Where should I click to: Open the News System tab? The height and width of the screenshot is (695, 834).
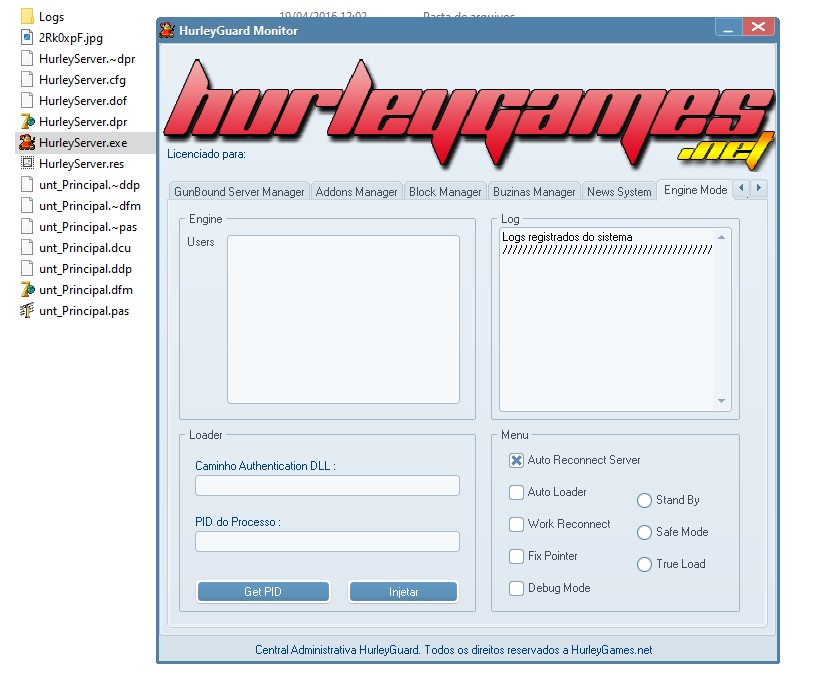coord(619,191)
